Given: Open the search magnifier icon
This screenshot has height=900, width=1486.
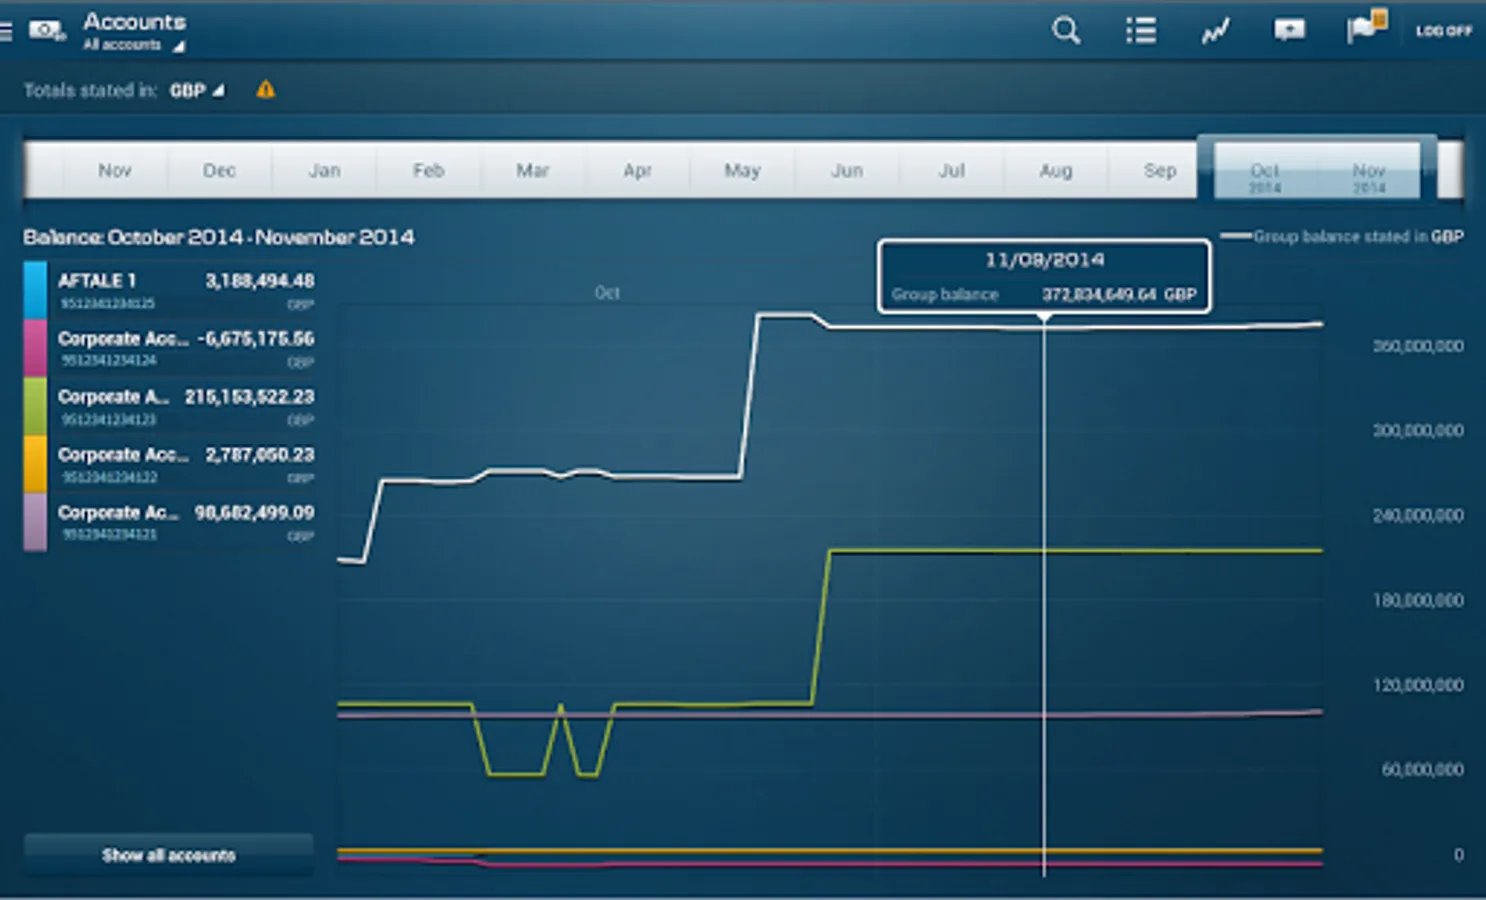Looking at the screenshot, I should point(1066,30).
